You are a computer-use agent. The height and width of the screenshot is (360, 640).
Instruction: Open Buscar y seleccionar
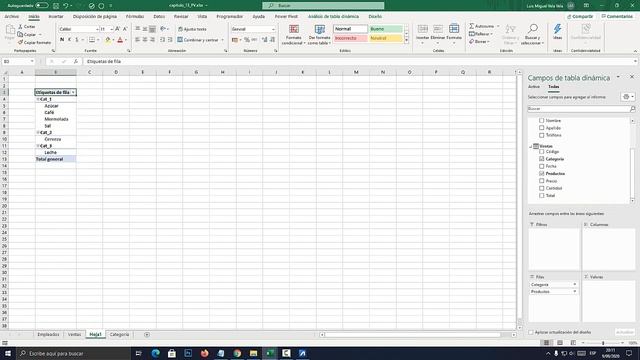coord(532,35)
